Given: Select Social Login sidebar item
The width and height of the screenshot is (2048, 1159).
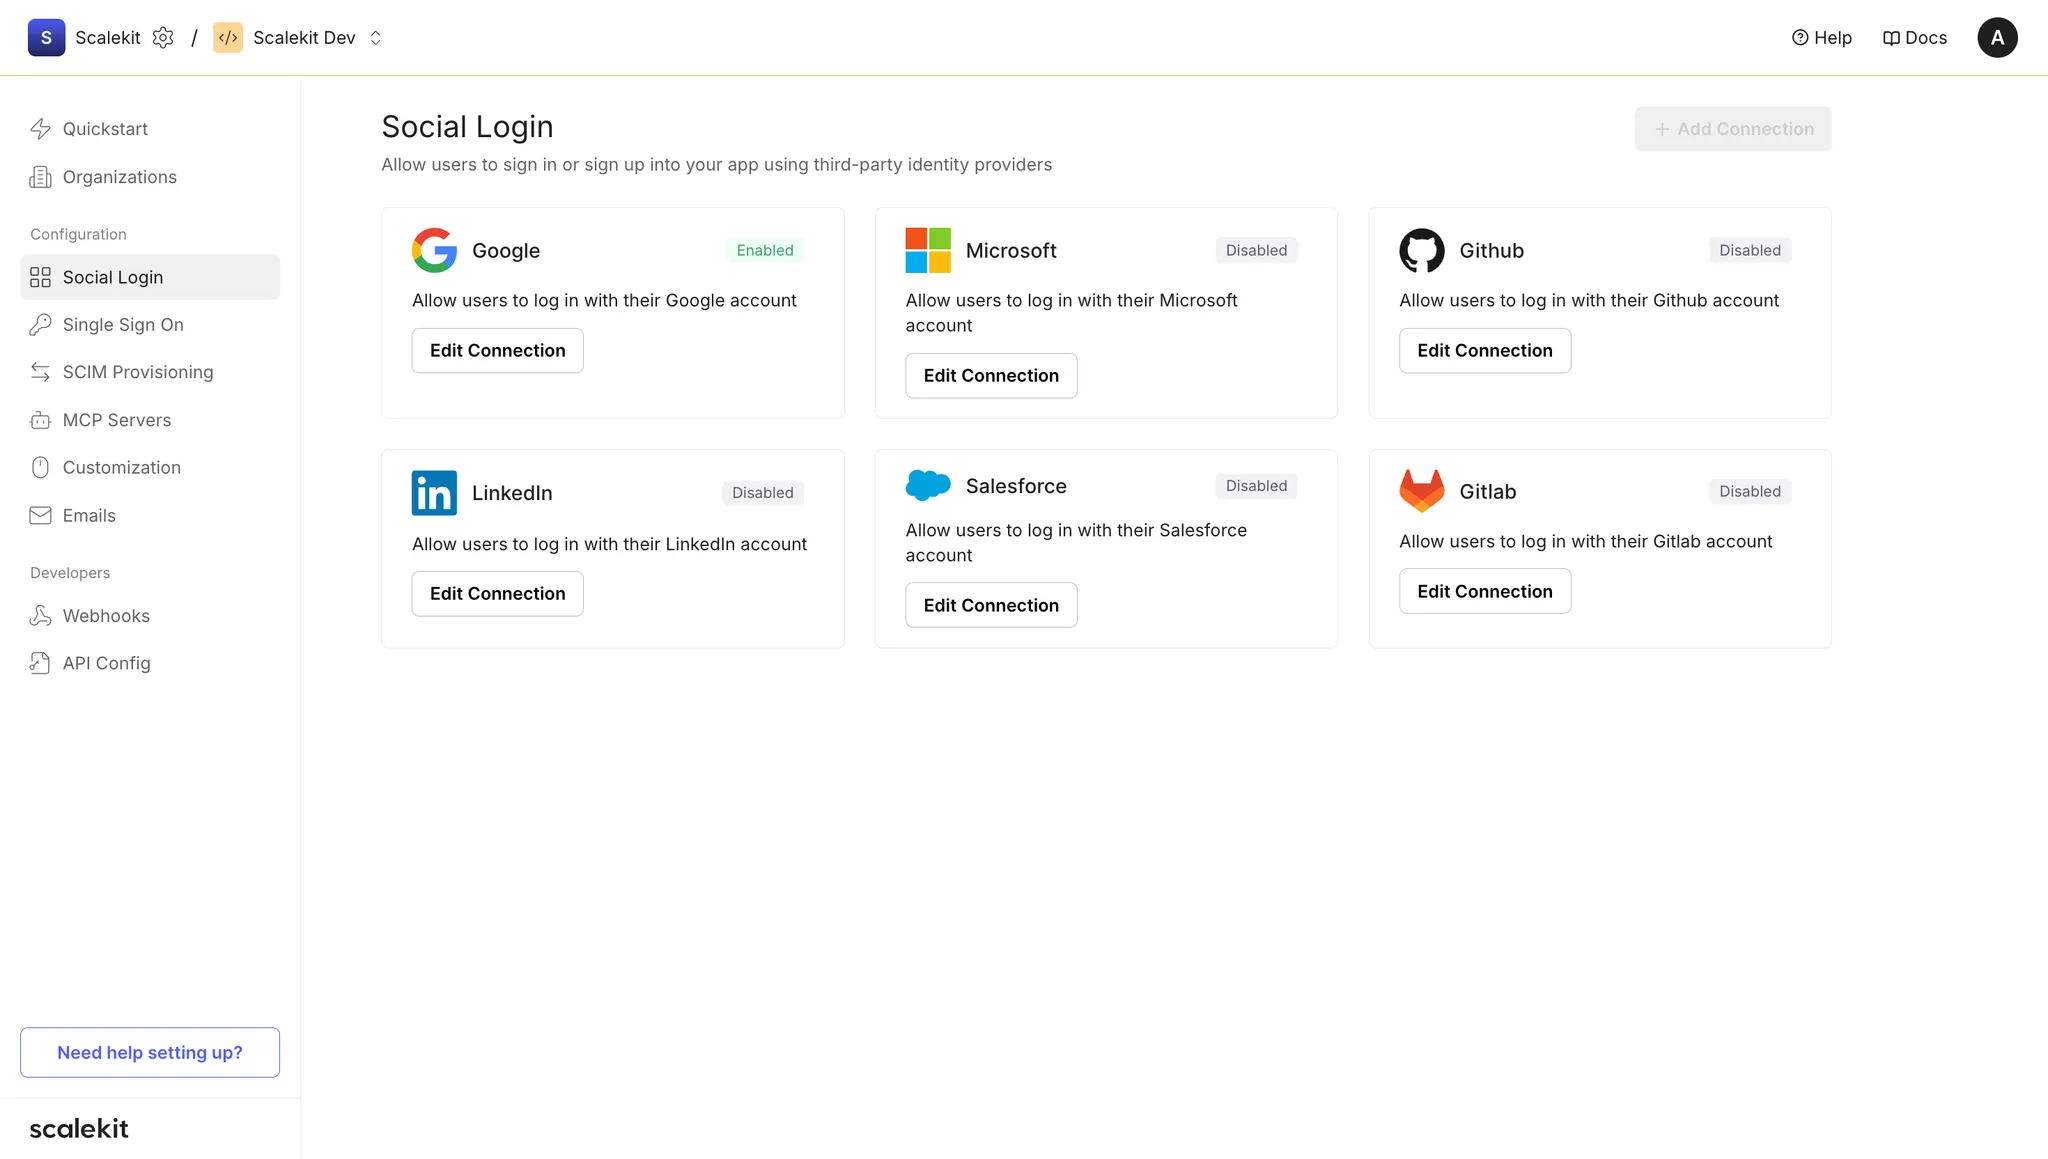Looking at the screenshot, I should [x=150, y=277].
